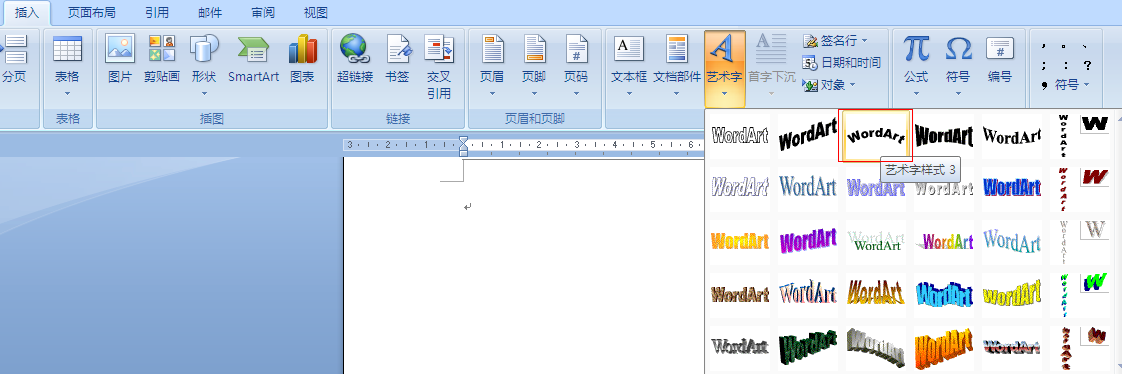The image size is (1122, 374).
Task: Pick the vertical black WordArt style
Action: click(1063, 135)
